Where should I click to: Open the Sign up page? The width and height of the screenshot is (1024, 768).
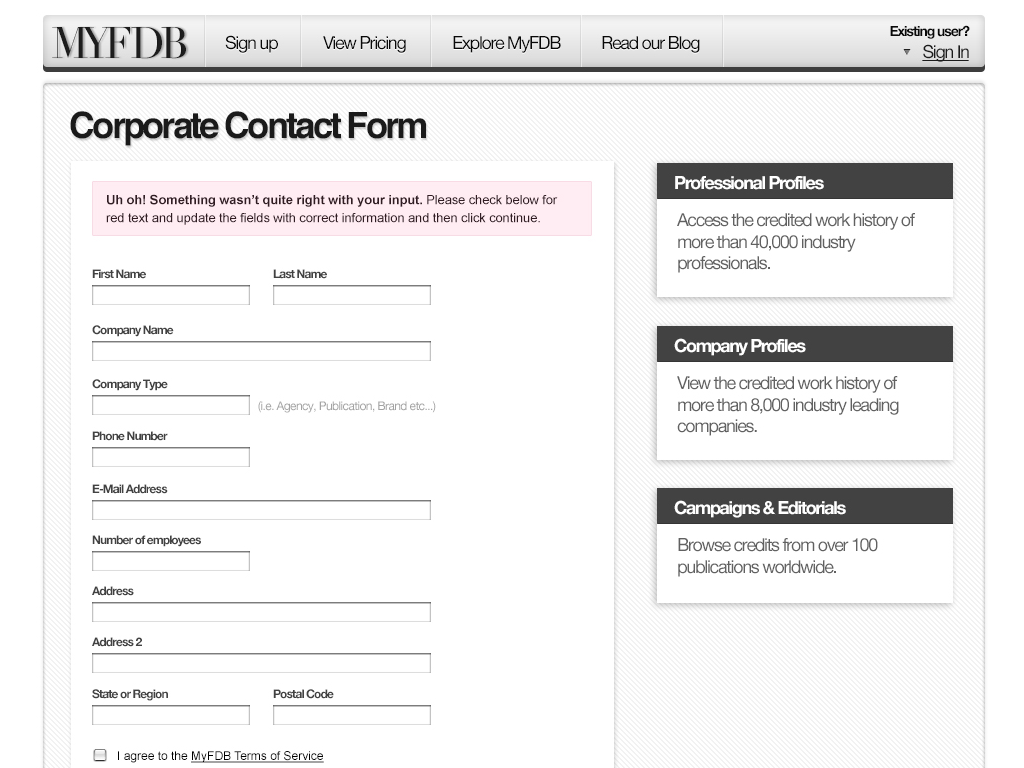252,43
